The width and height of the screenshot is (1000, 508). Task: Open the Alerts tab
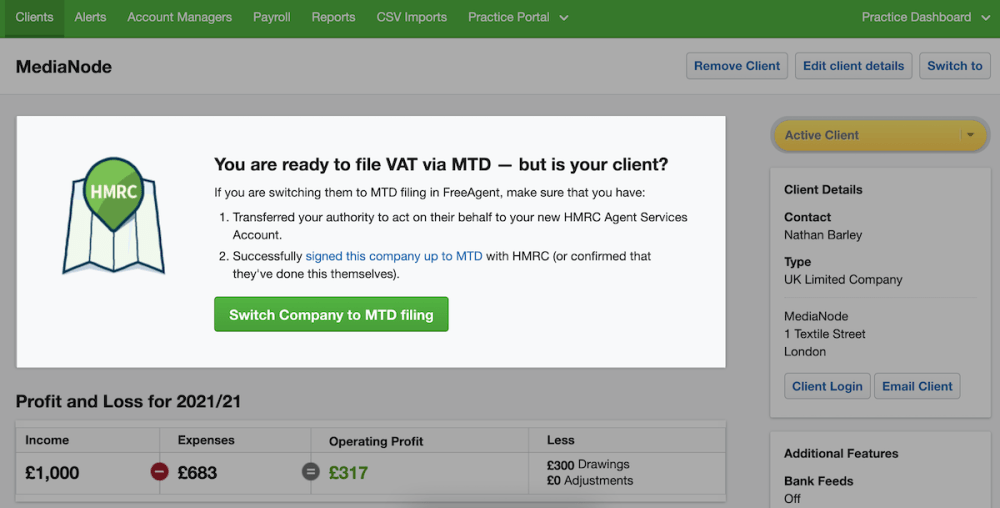tap(91, 17)
